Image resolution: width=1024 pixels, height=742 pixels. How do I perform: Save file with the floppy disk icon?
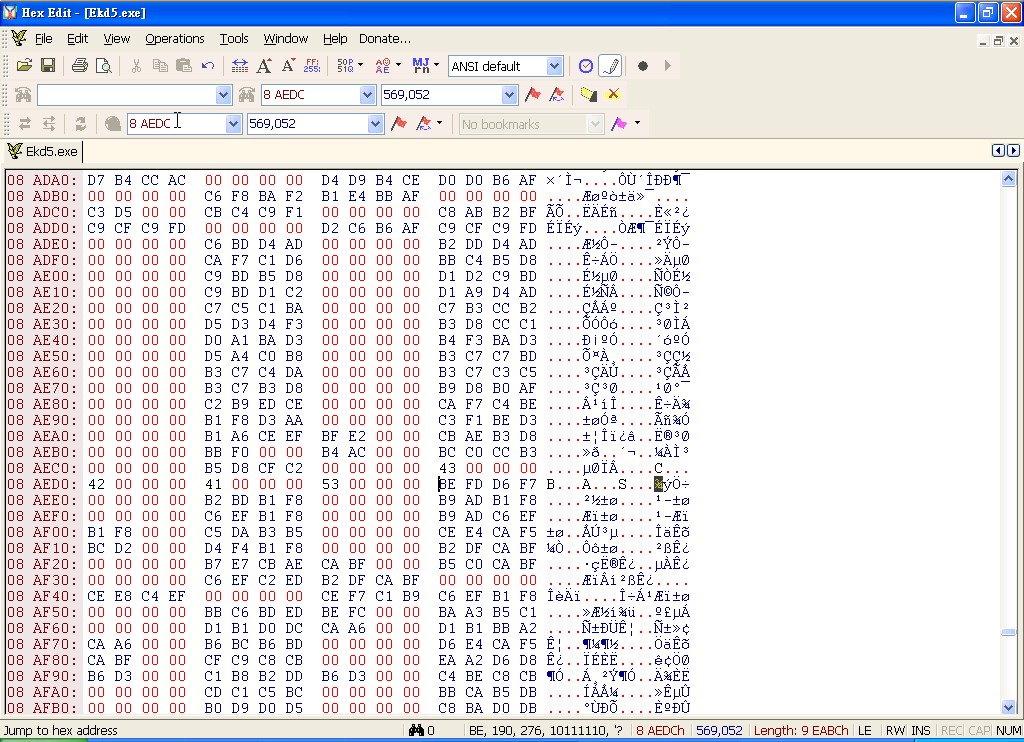(48, 65)
